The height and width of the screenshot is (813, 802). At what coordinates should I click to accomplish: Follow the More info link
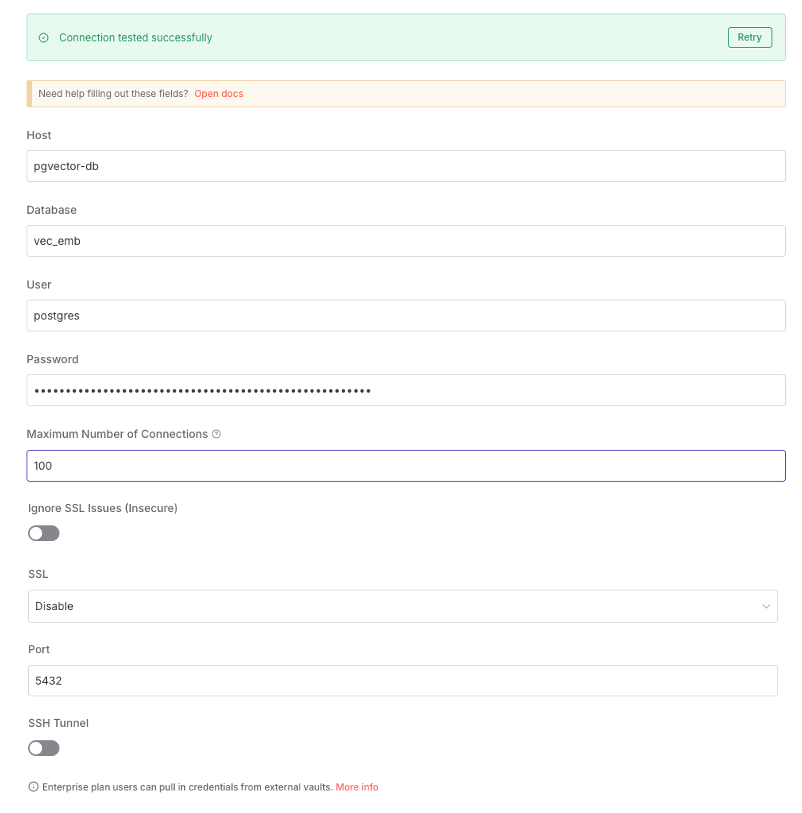[x=357, y=787]
